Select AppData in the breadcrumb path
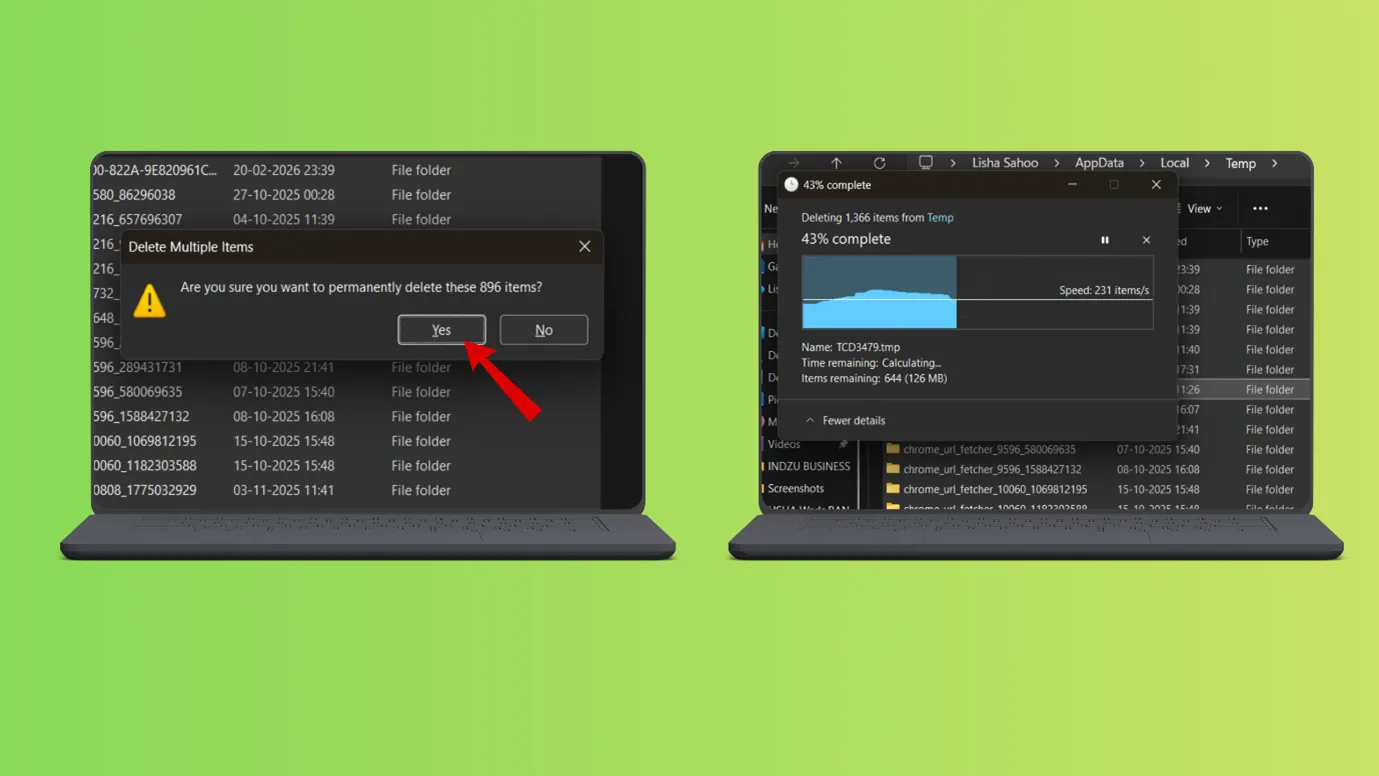Screen dimensions: 1379x776 [1099, 163]
